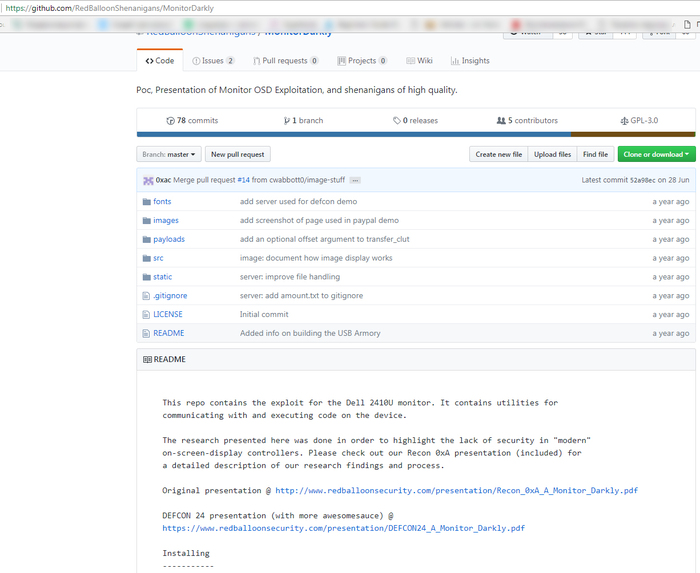The image size is (700, 573).
Task: Click the .gitignore file icon
Action: click(145, 296)
